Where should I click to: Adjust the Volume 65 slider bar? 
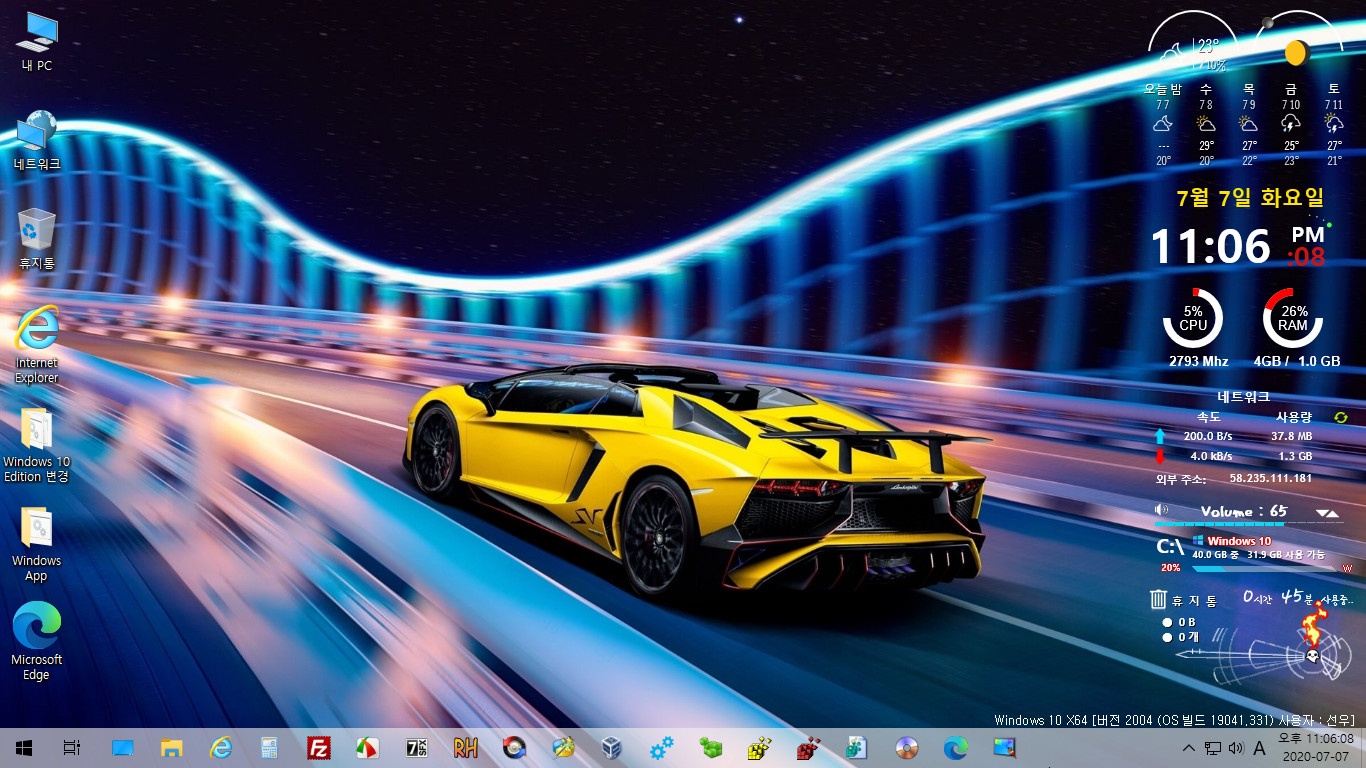tap(1249, 523)
